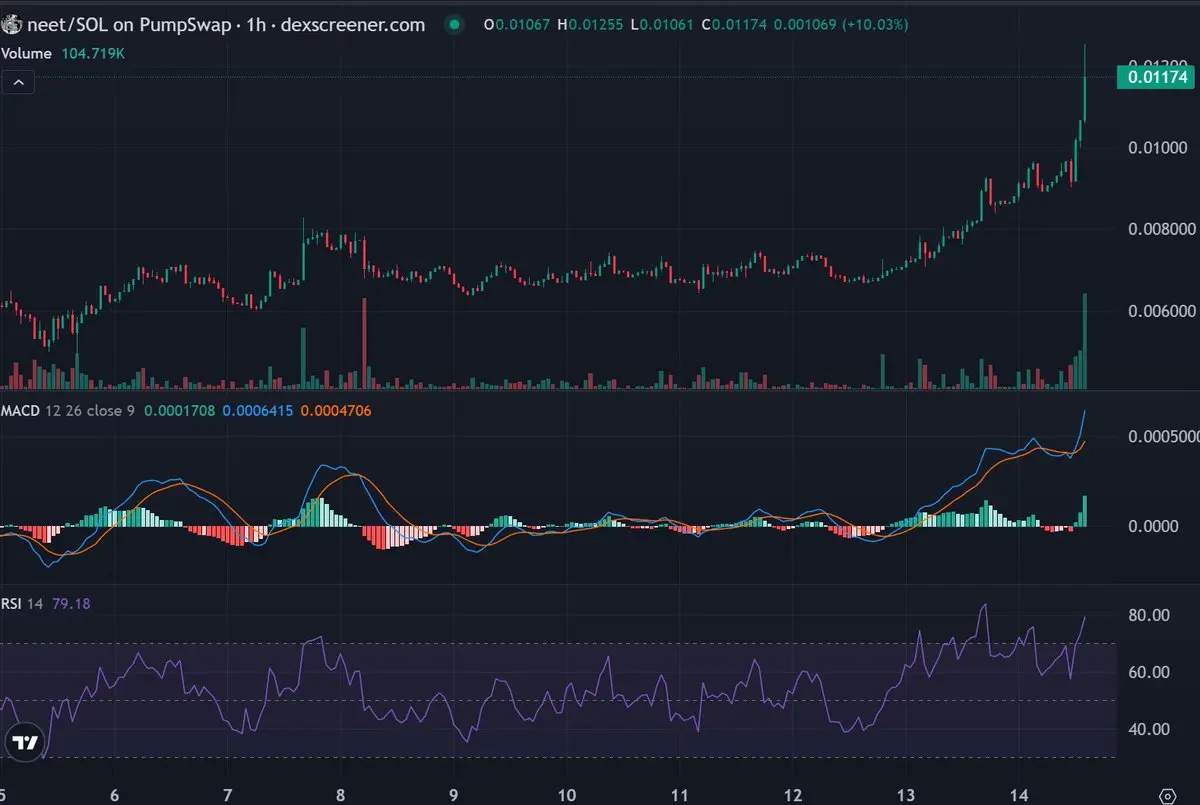This screenshot has height=805, width=1200.
Task: Open chart settings hexagon gear icon
Action: (x=1167, y=796)
